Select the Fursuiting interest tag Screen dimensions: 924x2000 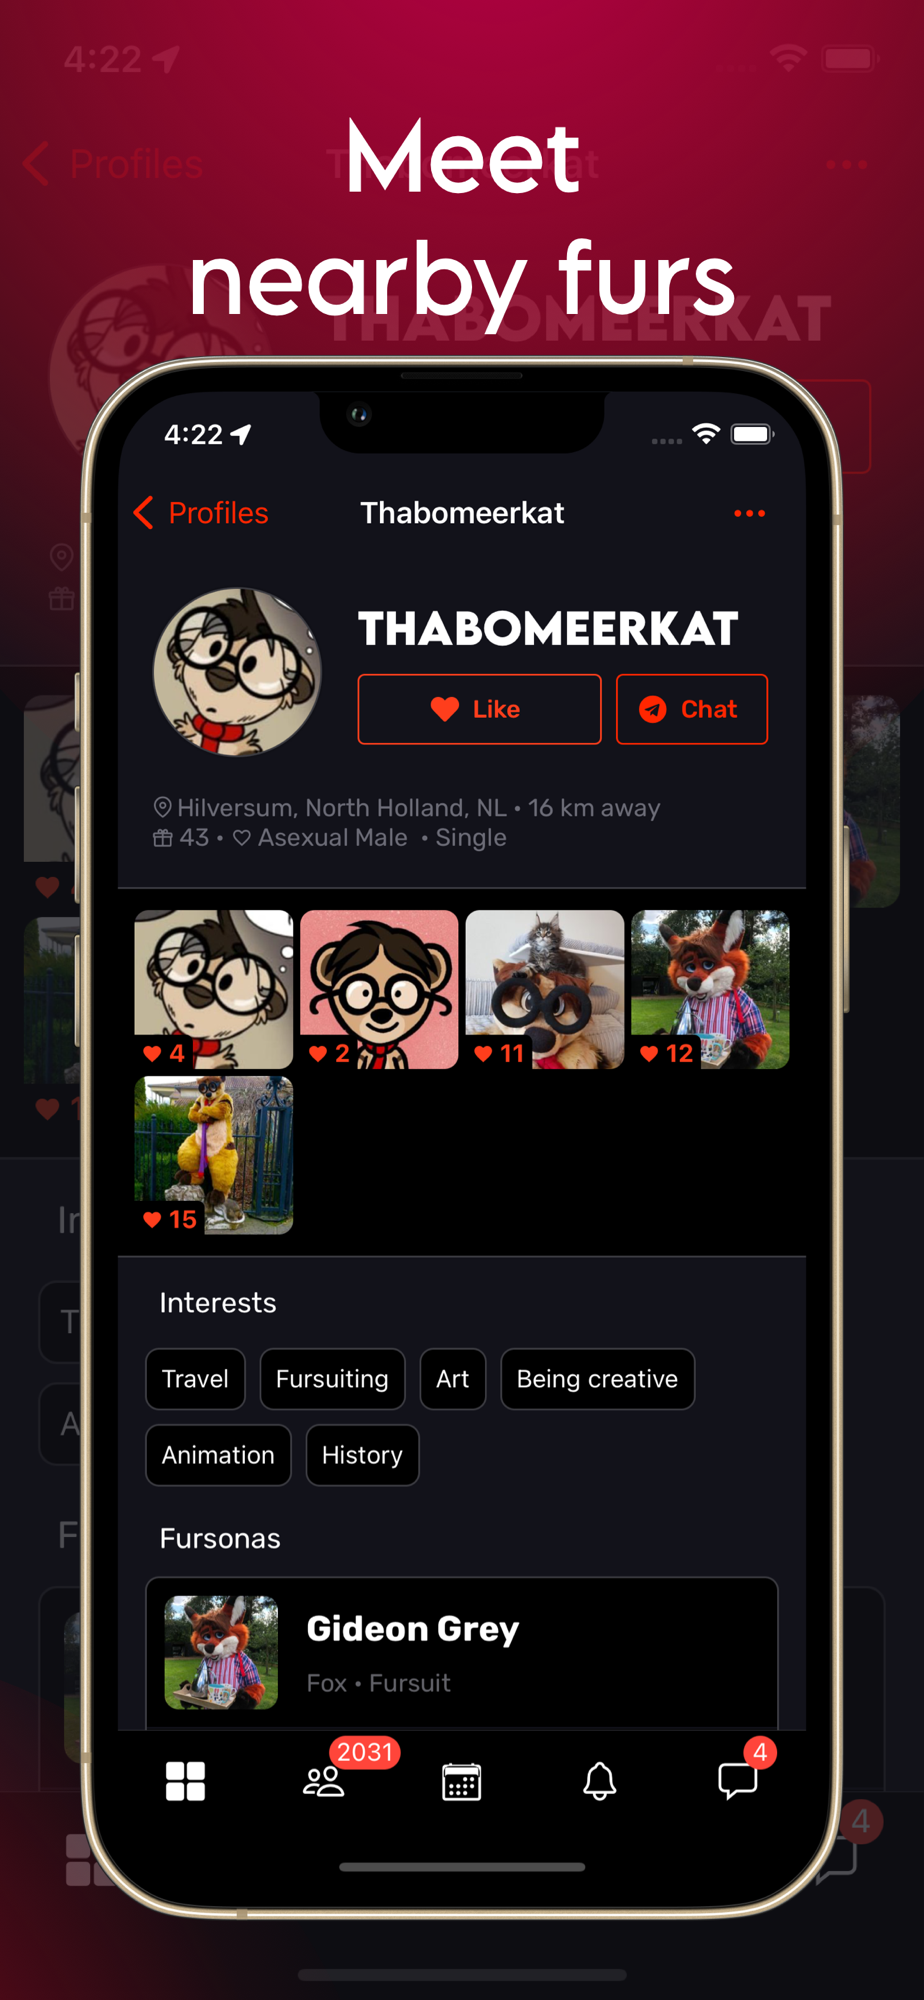[332, 1379]
